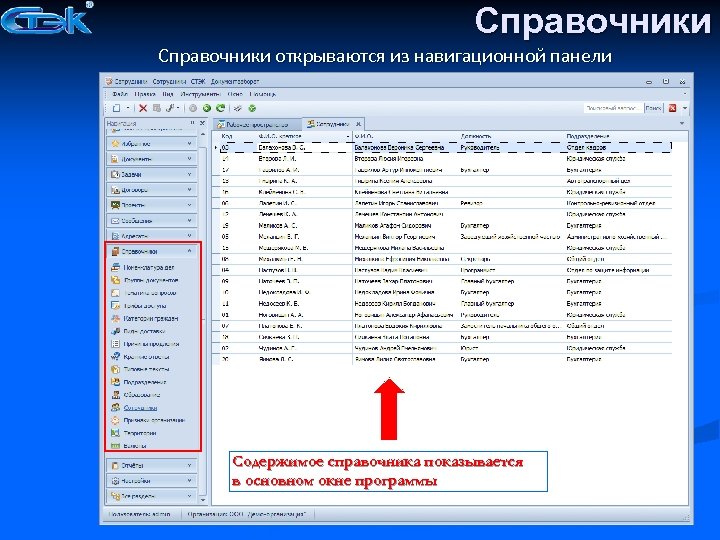
Task: Toggle the pin on Навигация panel
Action: [192, 123]
